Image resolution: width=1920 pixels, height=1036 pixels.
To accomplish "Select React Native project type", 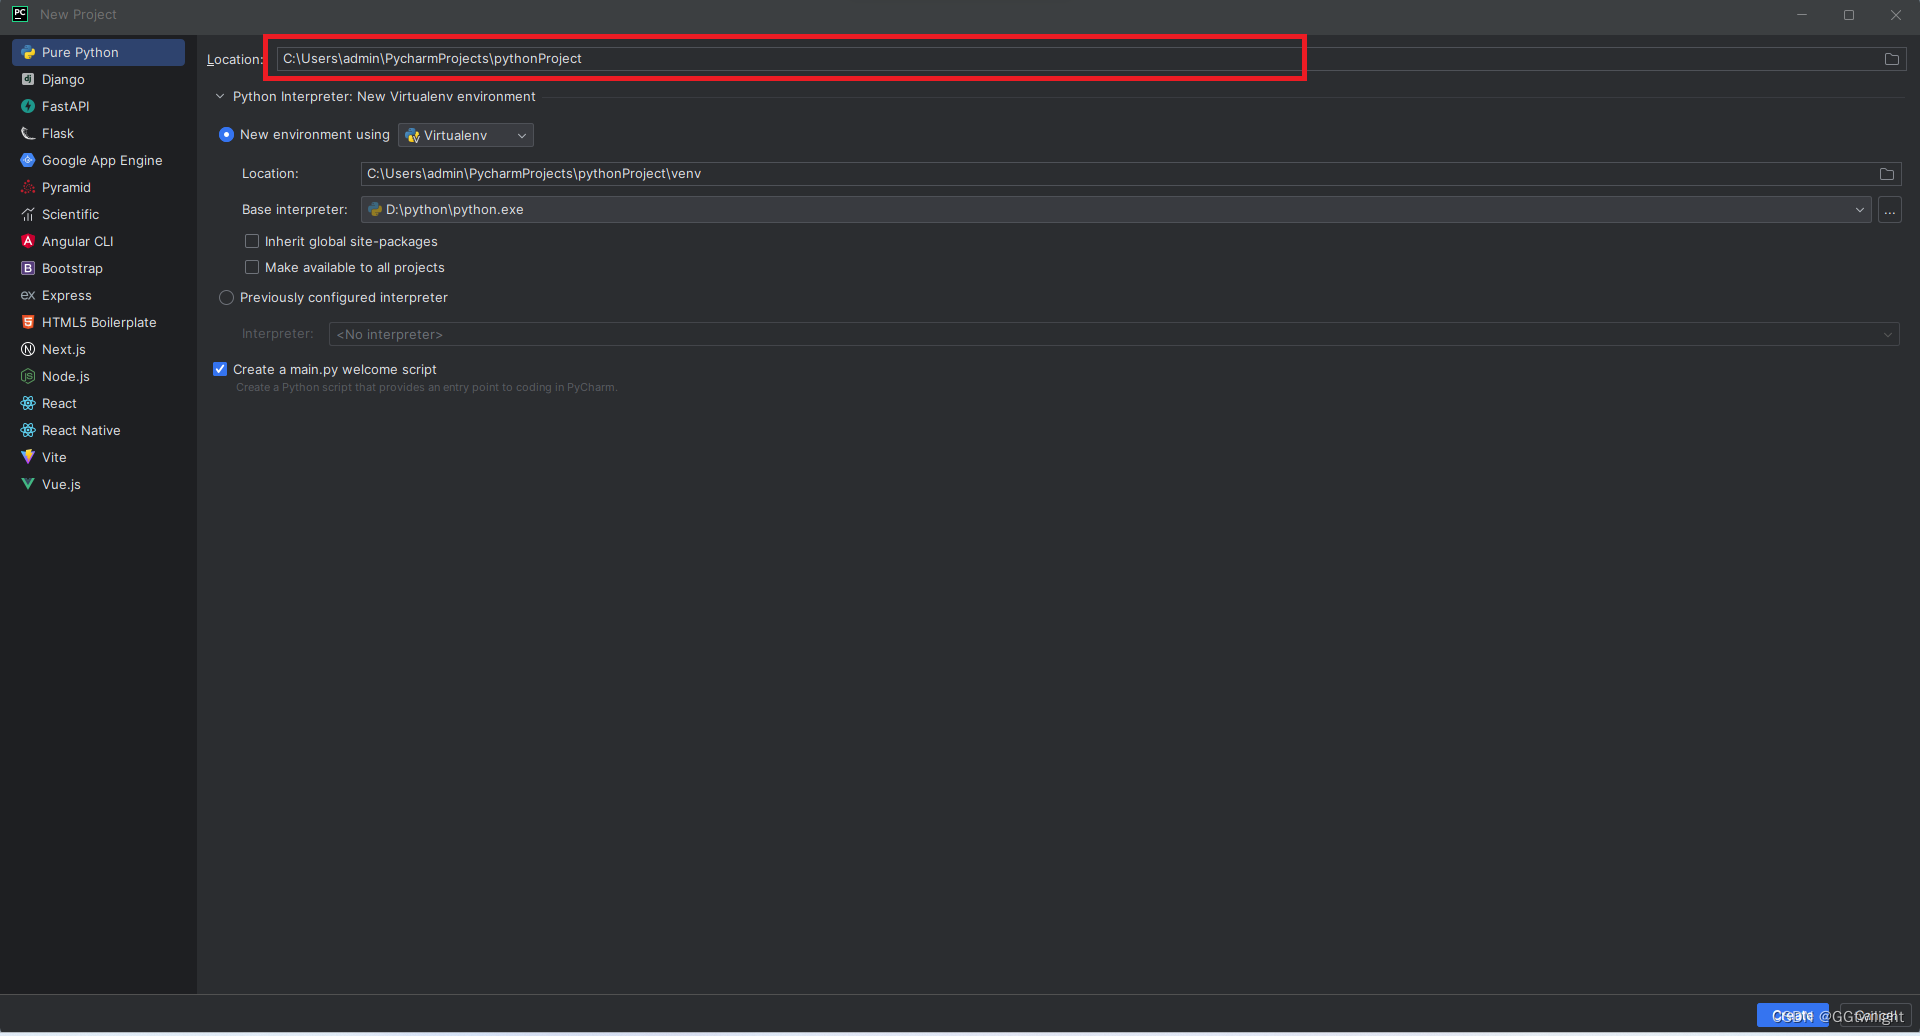I will point(98,431).
